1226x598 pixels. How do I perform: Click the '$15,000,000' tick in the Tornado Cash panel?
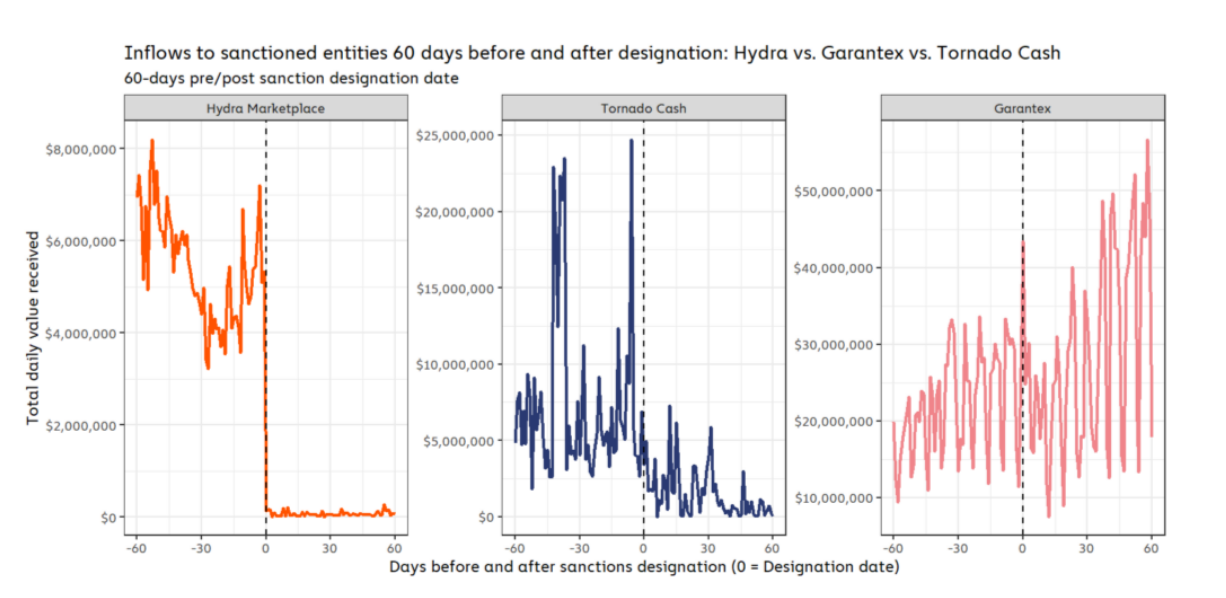[x=456, y=288]
